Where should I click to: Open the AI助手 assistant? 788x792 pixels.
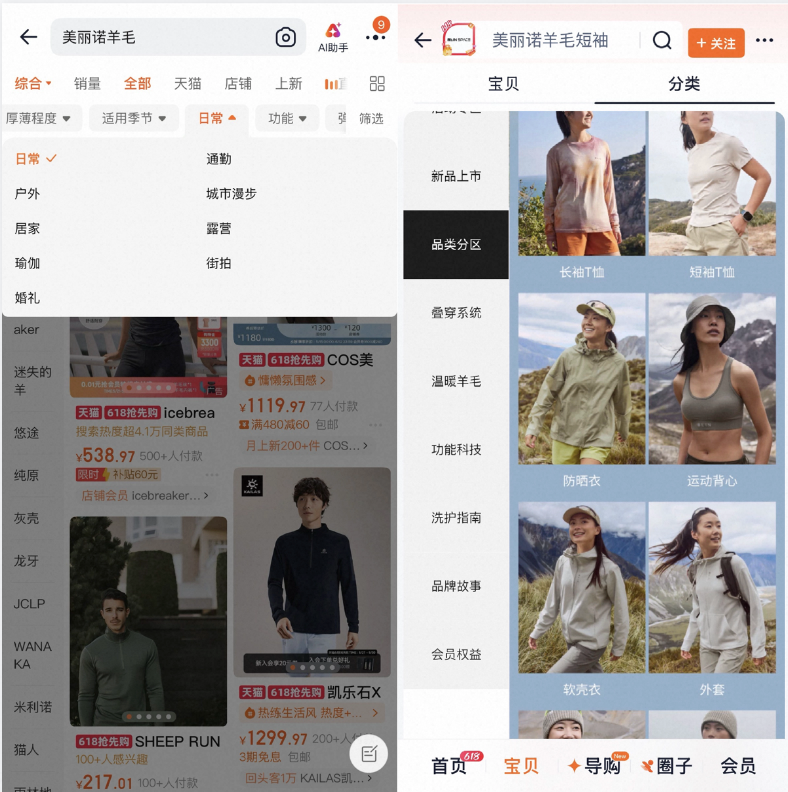(x=333, y=38)
